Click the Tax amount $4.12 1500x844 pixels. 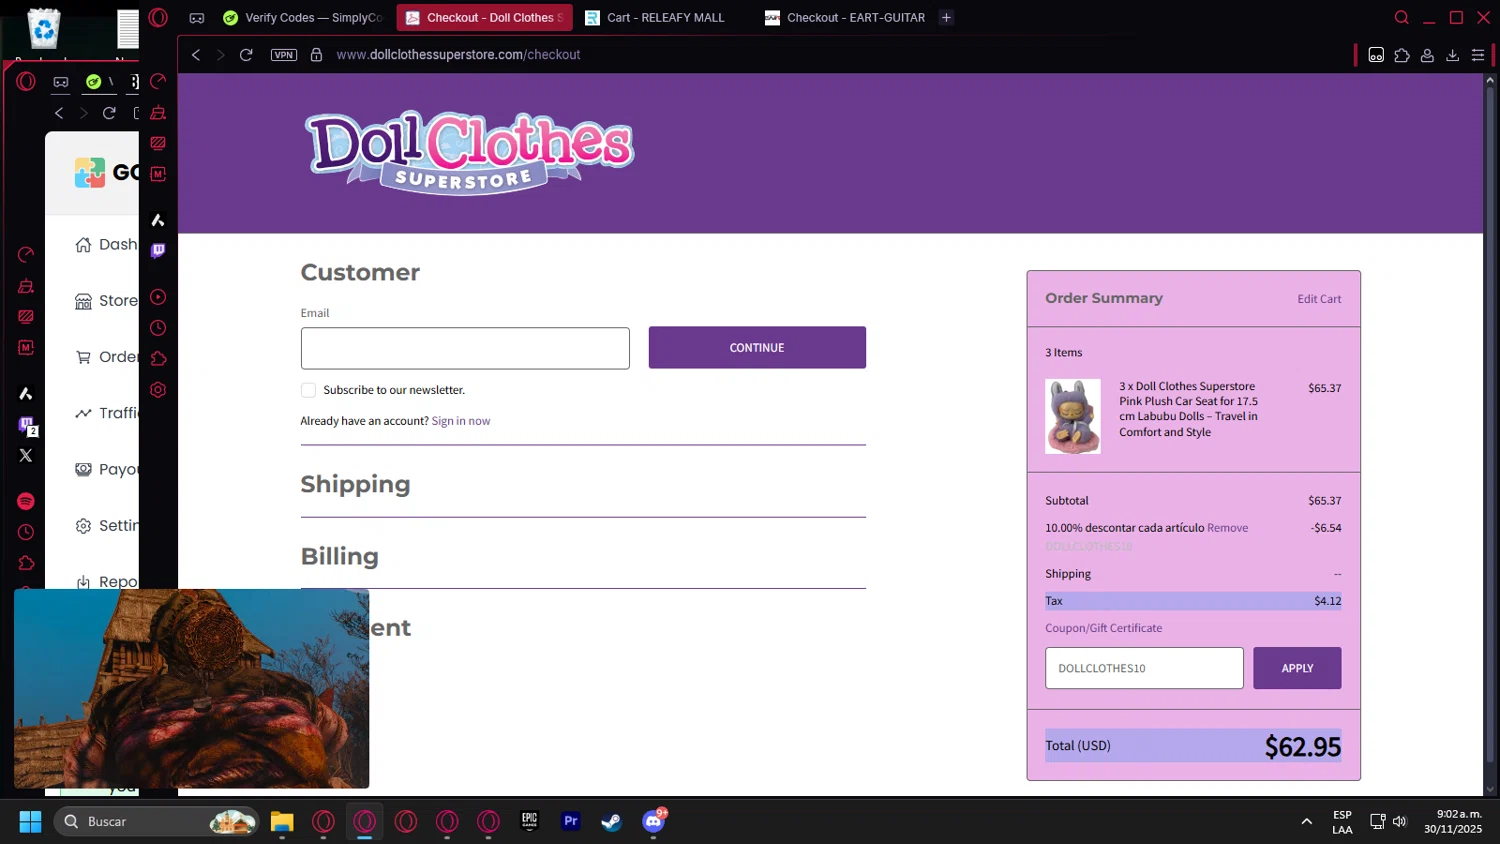coord(1327,601)
